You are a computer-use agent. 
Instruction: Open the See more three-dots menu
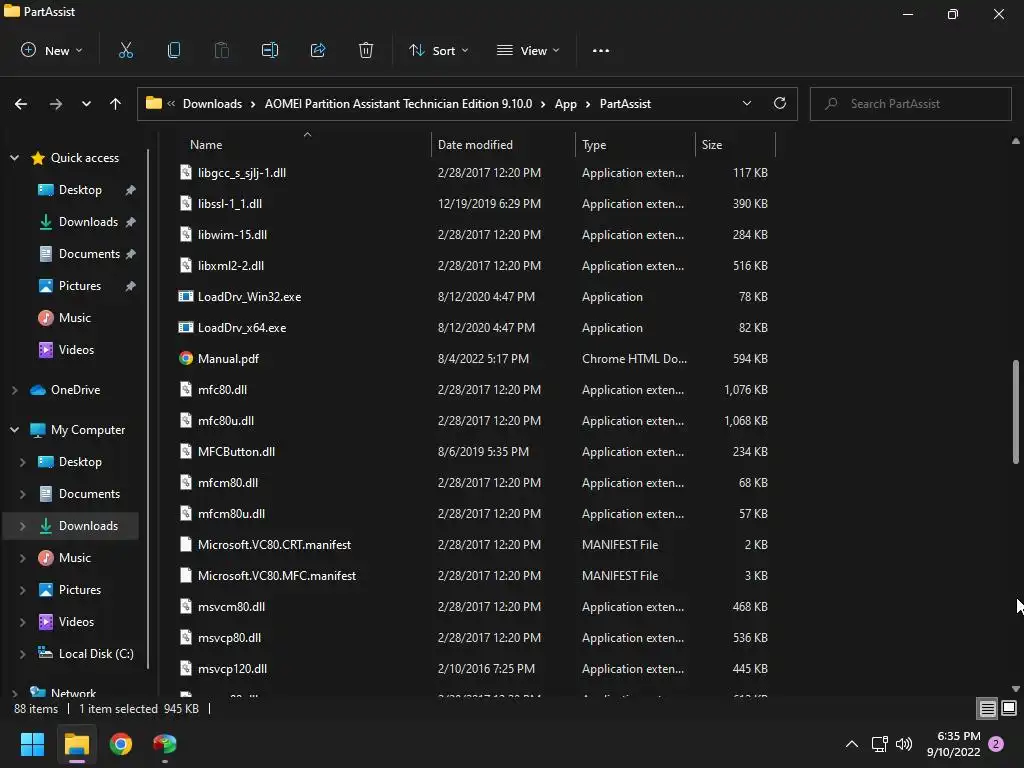[601, 50]
